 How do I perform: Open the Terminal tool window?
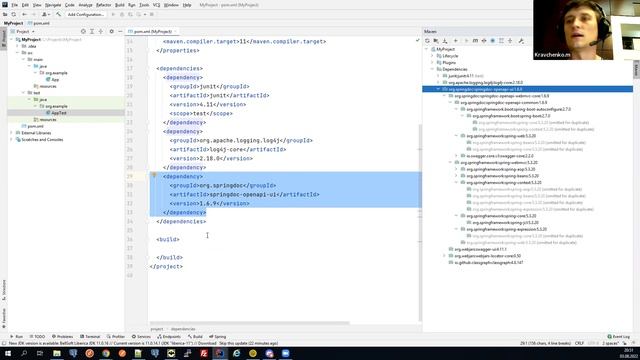click(x=90, y=337)
